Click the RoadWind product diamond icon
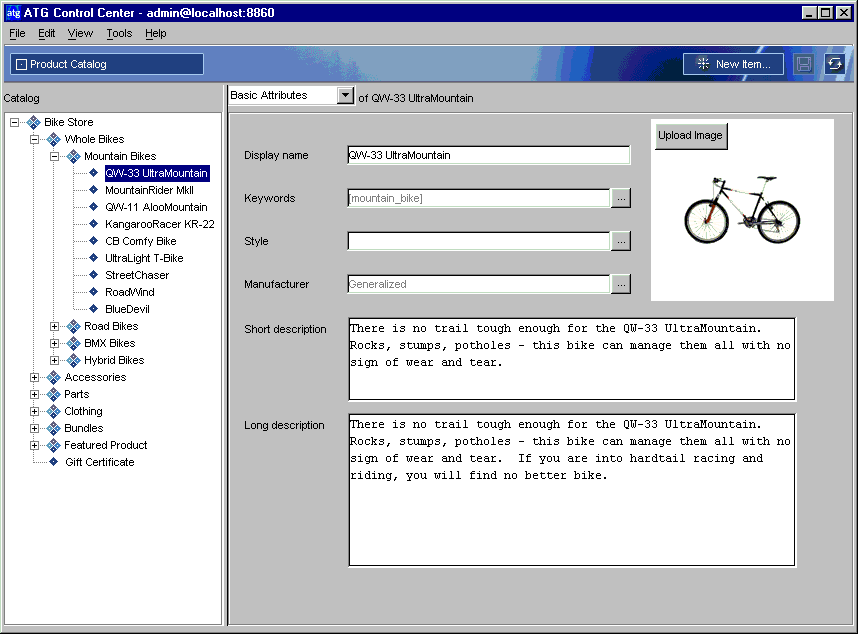 coord(94,292)
